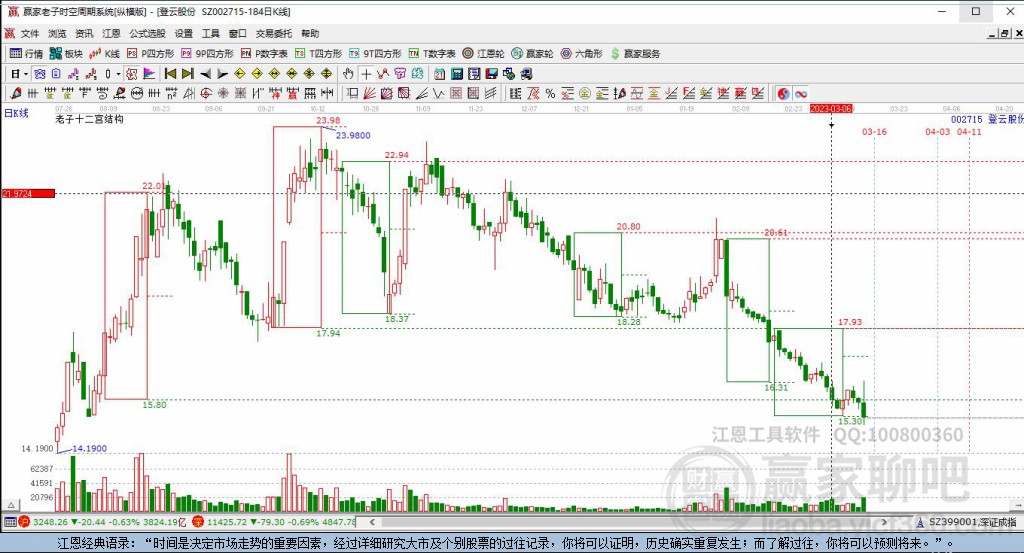Click the 2023-03-06 date marker
The width and height of the screenshot is (1024, 553).
point(831,108)
